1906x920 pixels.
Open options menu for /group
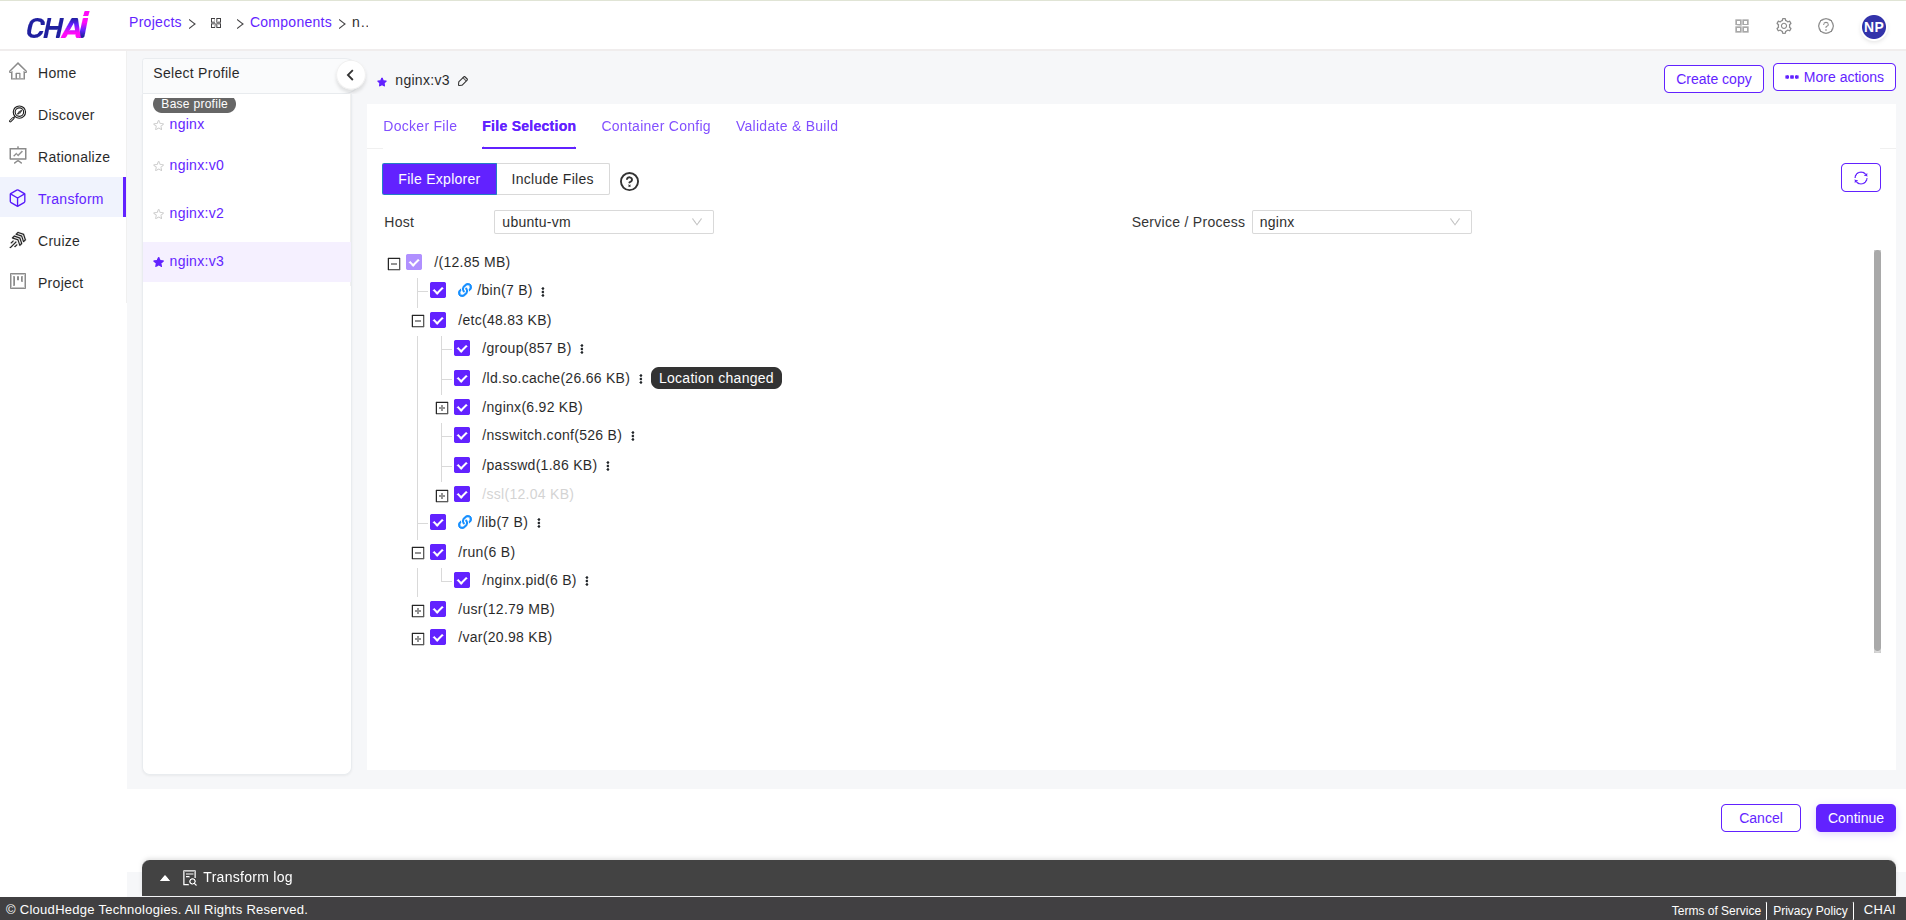coord(582,349)
